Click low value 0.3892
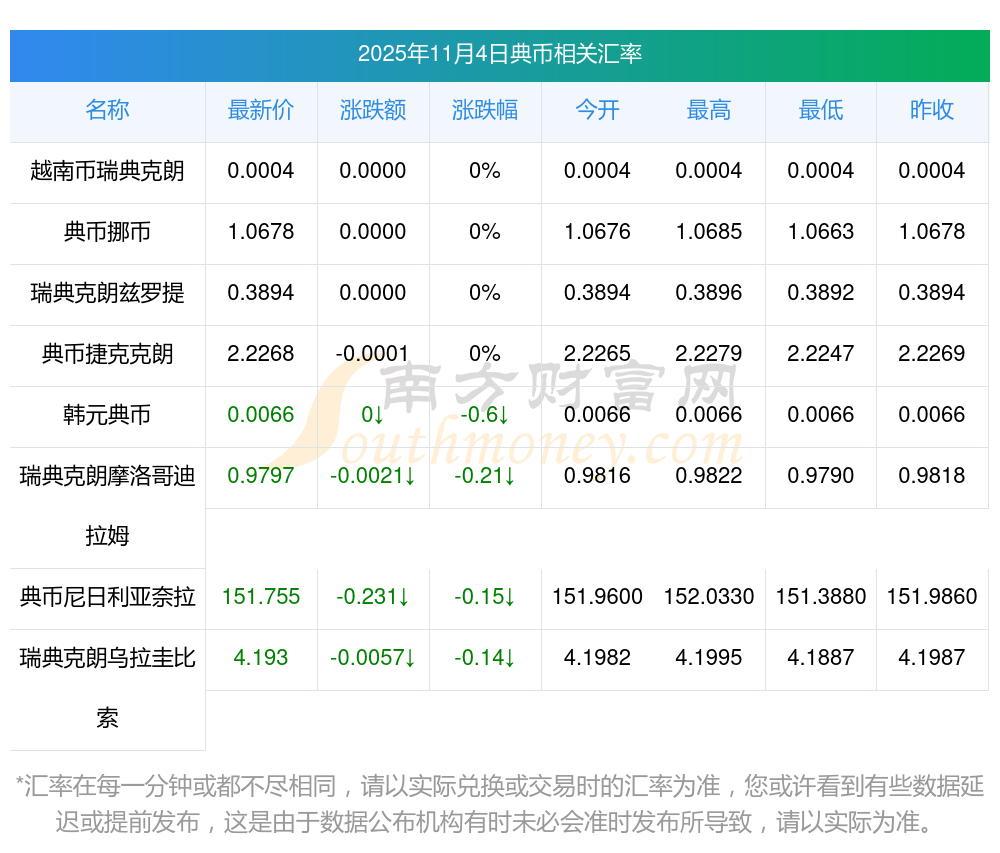Viewport: 1000px width, 853px height. point(821,293)
